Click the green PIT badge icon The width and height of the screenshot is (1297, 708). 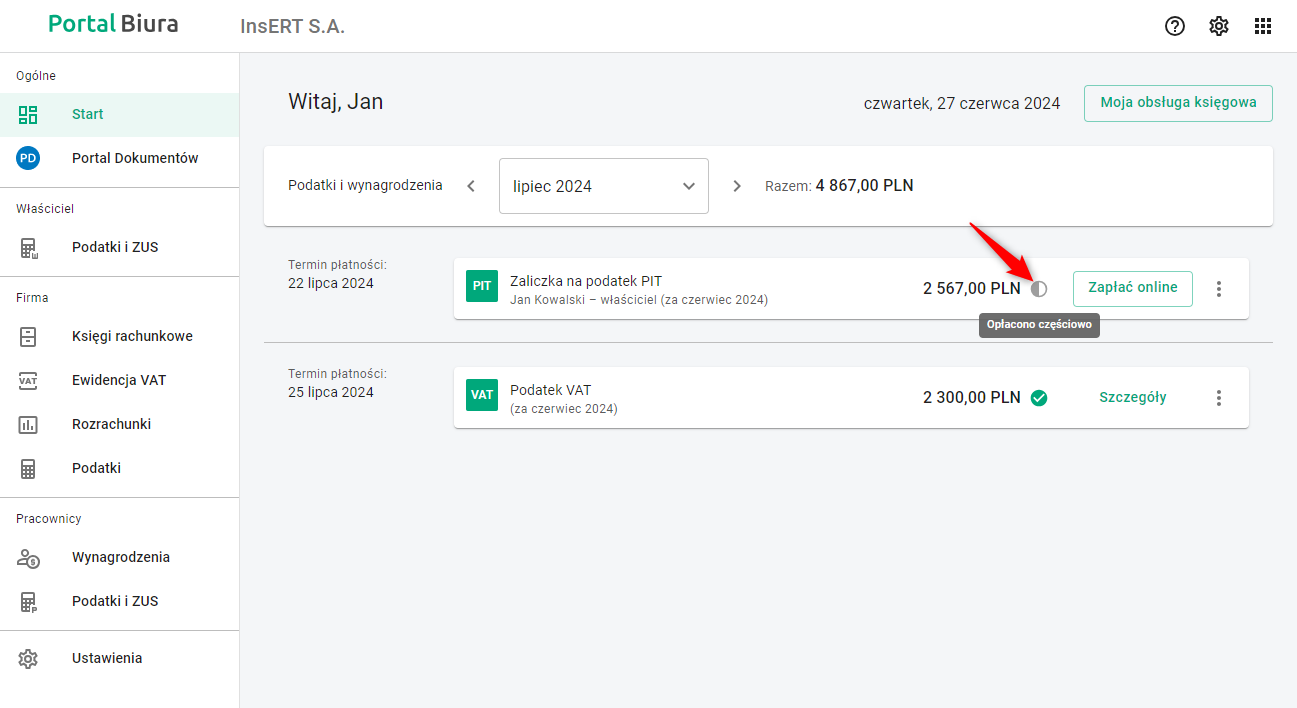point(482,286)
